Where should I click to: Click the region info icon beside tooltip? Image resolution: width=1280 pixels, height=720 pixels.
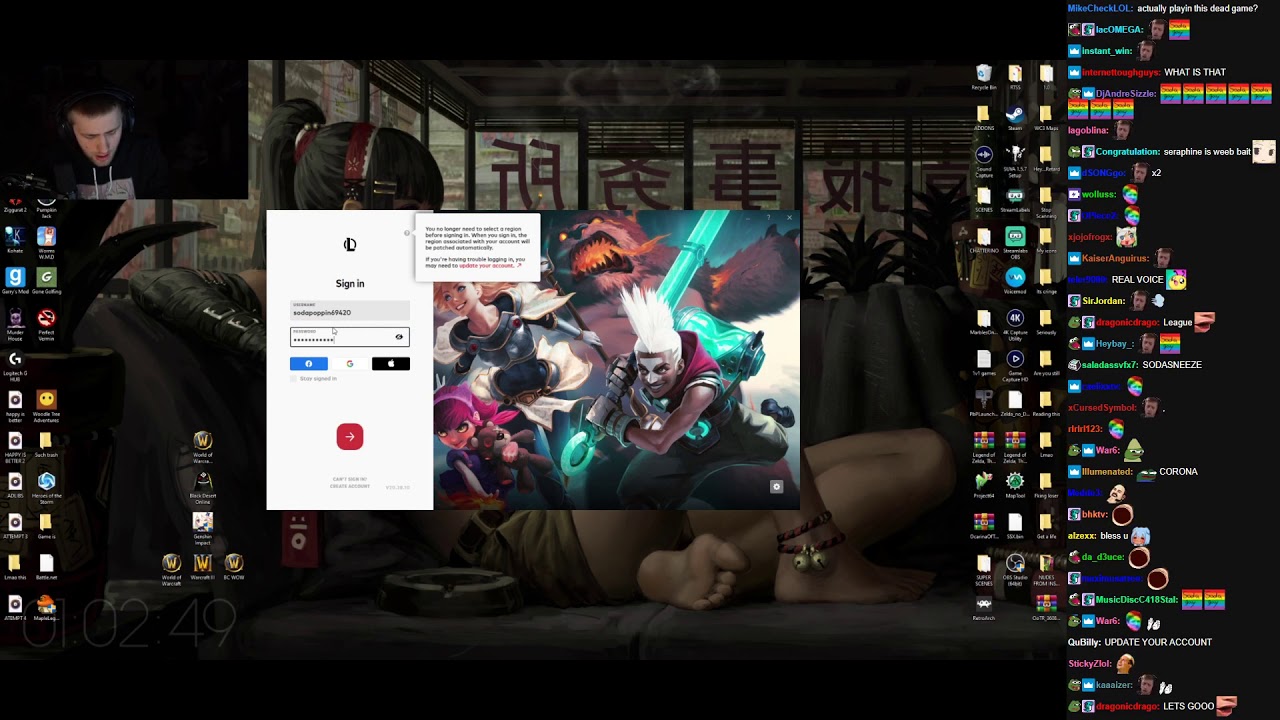point(407,233)
